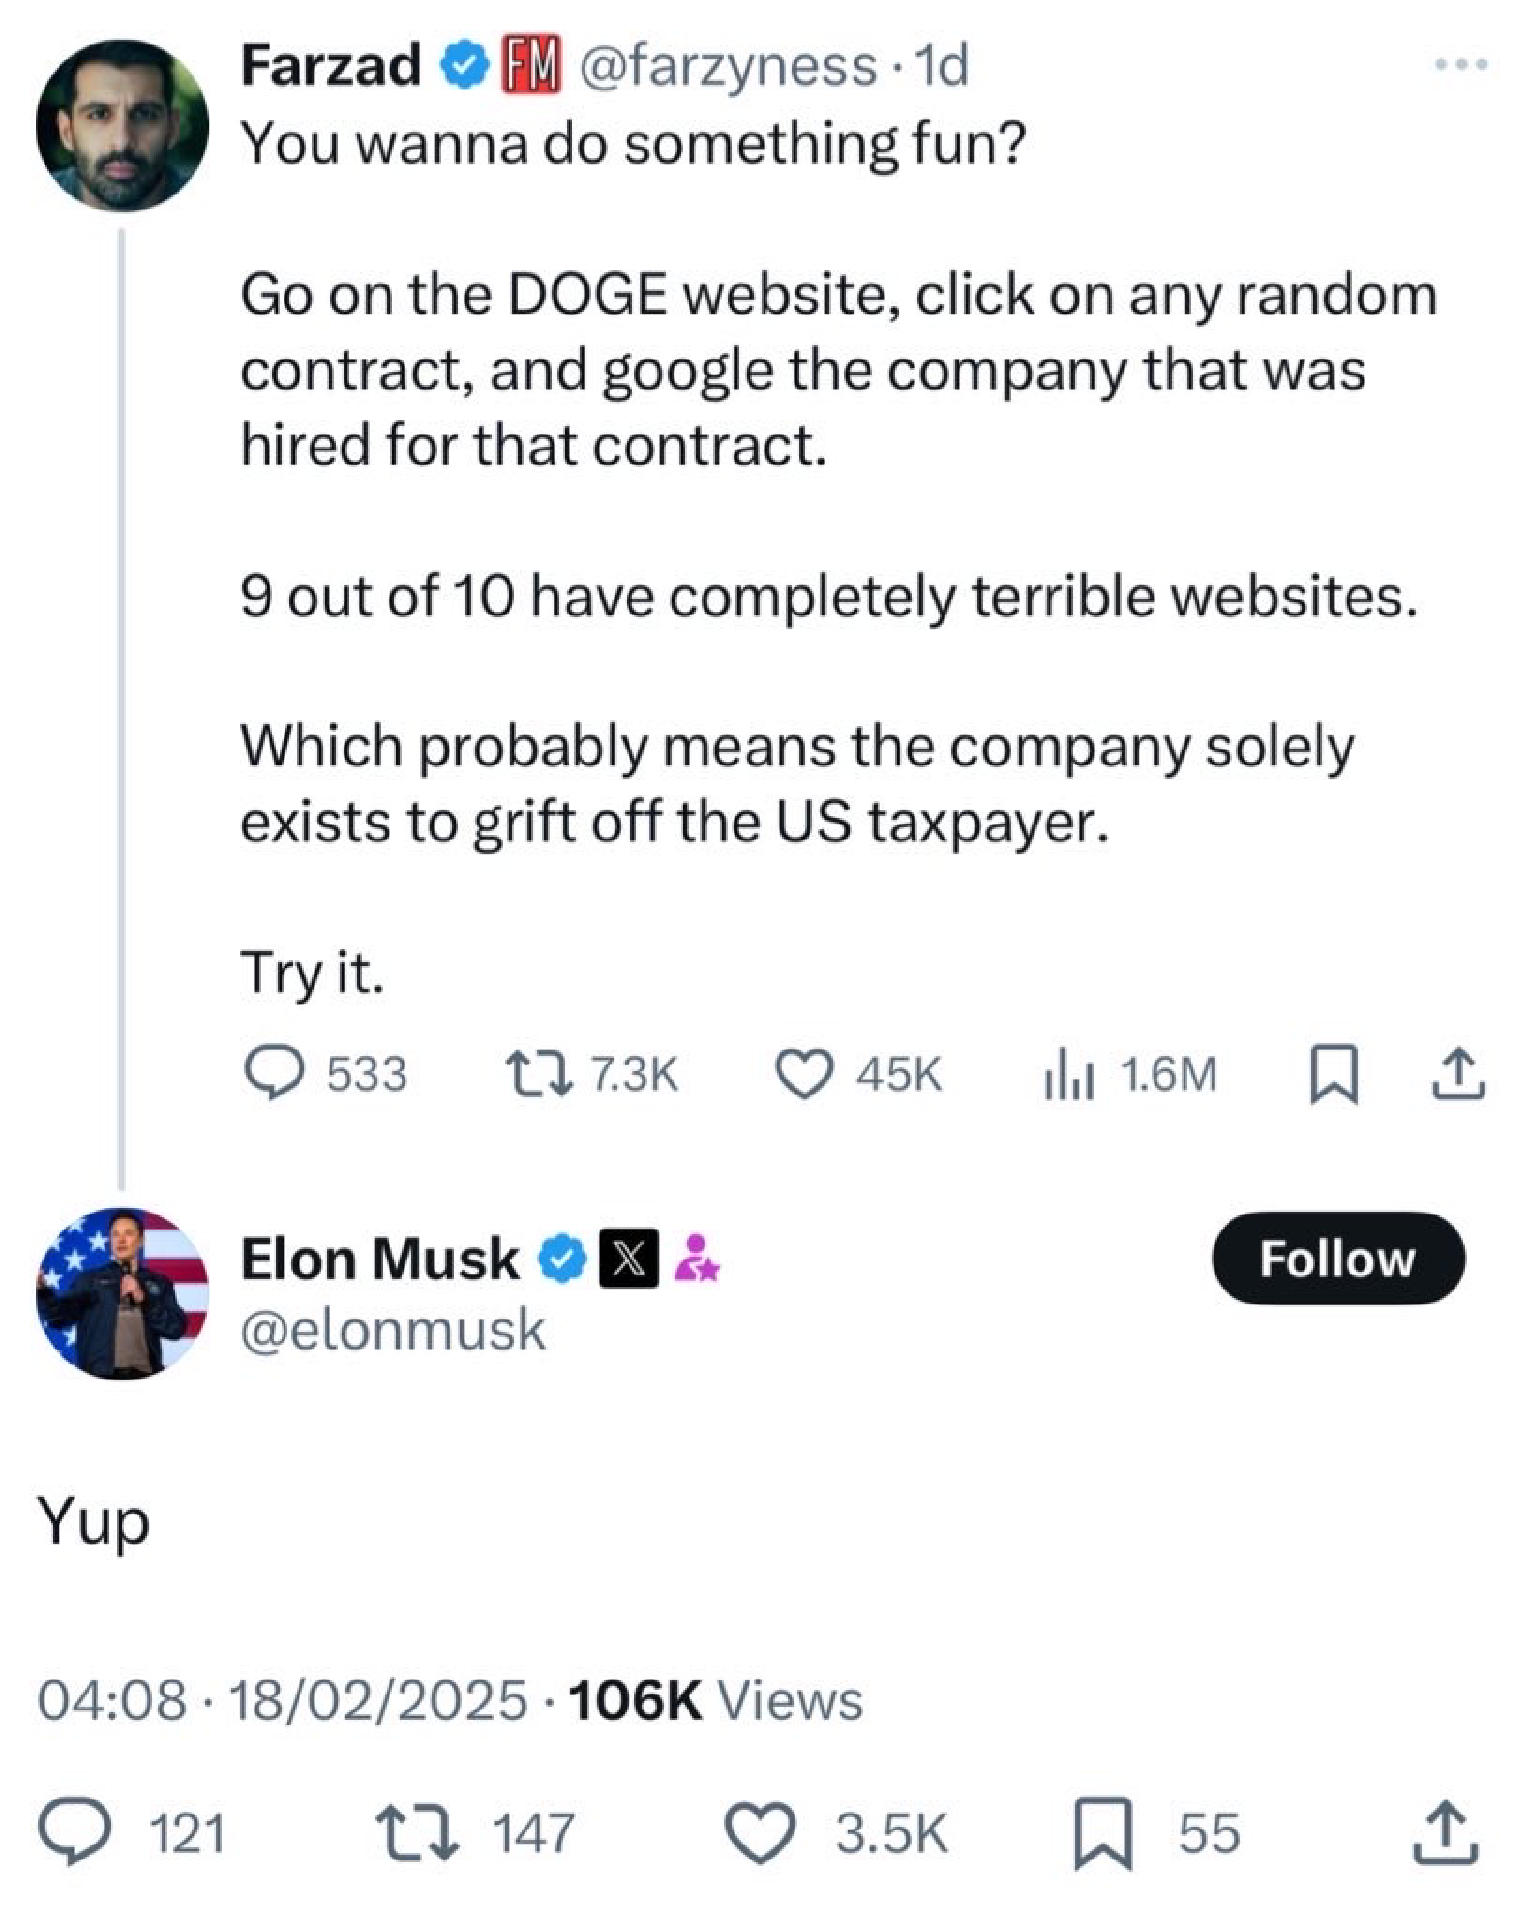Share Farzad's post via share icon
Image resolution: width=1530 pixels, height=1920 pixels.
point(1457,1075)
